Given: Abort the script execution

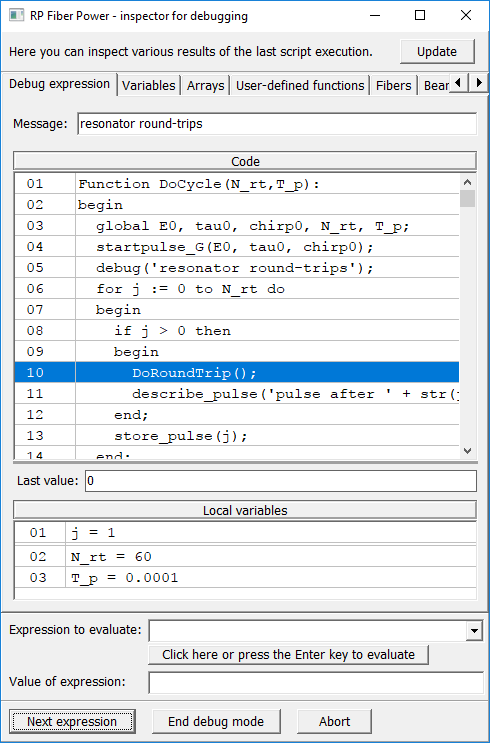Looking at the screenshot, I should point(335,721).
